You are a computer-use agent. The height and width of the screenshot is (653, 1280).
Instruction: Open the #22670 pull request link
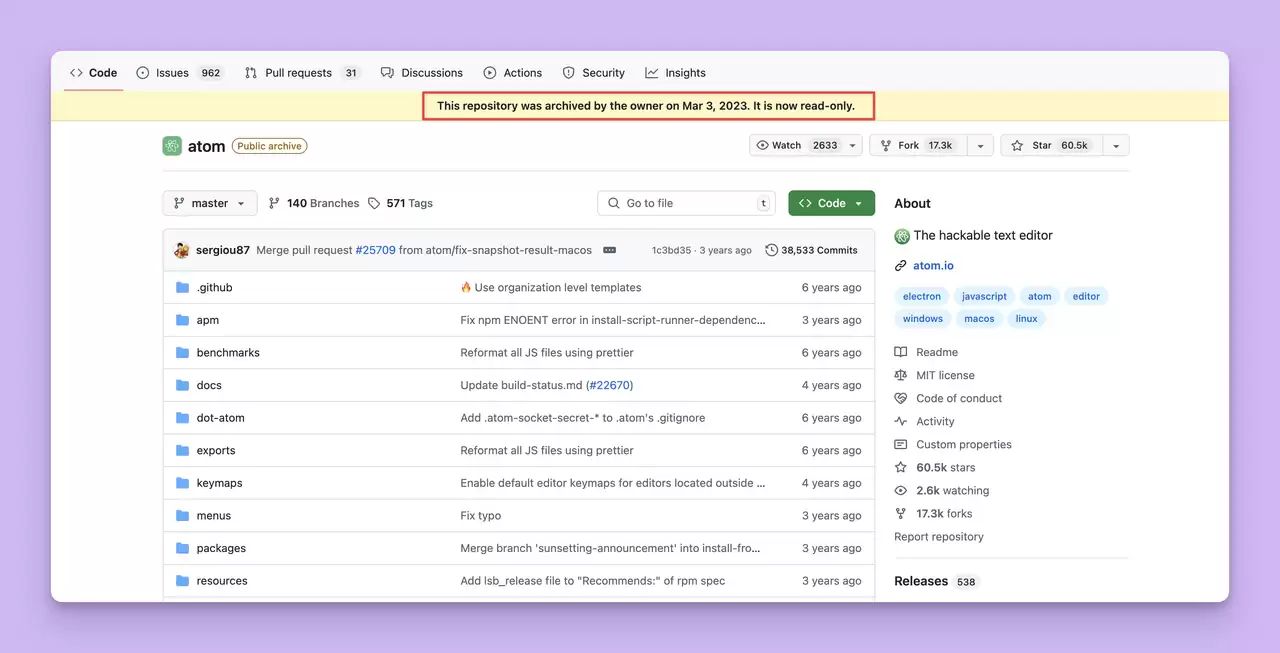[609, 385]
